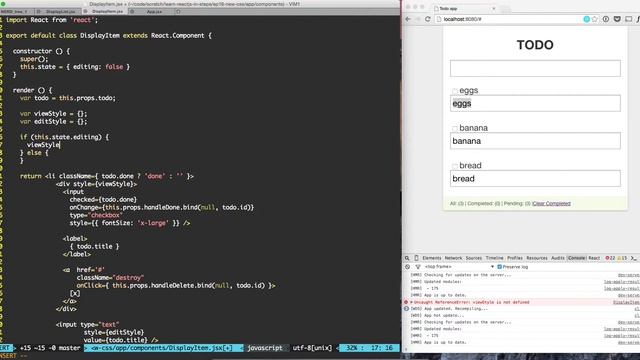
Task: Close the Todo app browser tab
Action: [x=493, y=8]
